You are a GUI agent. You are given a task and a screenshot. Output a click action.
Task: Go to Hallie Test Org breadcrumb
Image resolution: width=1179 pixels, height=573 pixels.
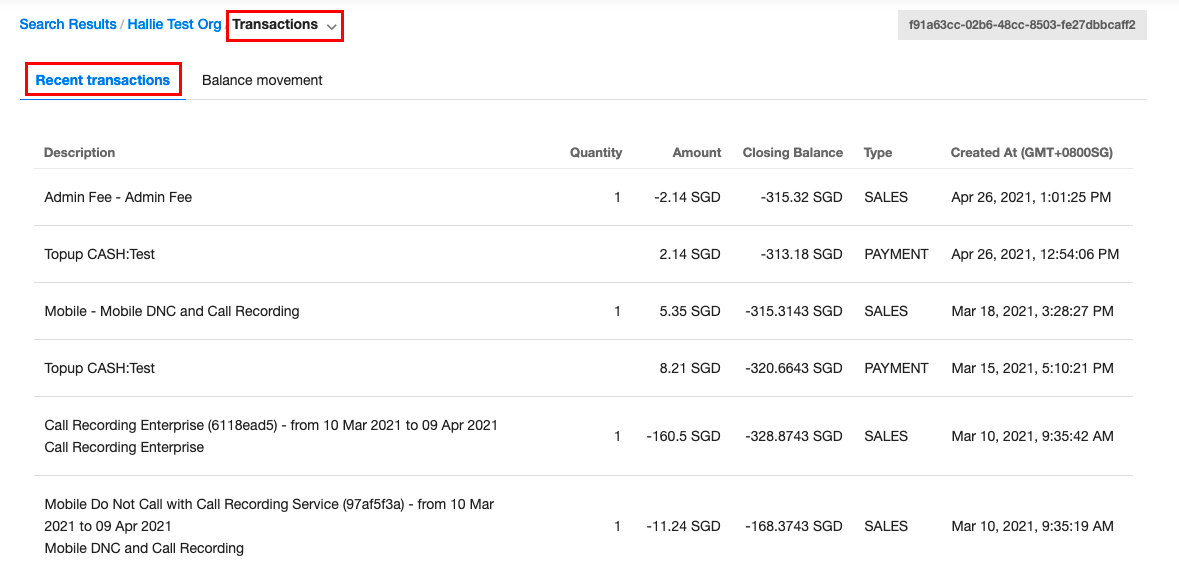174,24
